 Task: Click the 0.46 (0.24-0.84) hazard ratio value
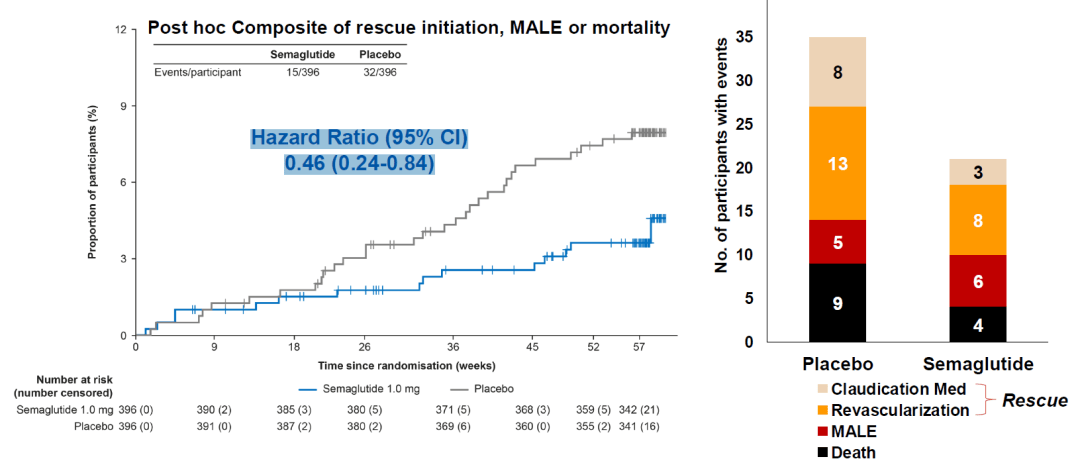pyautogui.click(x=359, y=165)
